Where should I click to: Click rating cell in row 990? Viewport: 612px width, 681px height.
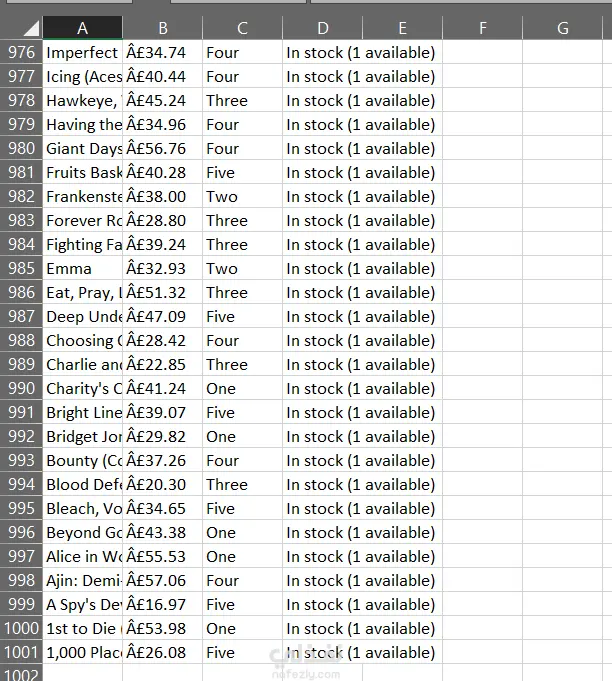pyautogui.click(x=242, y=388)
